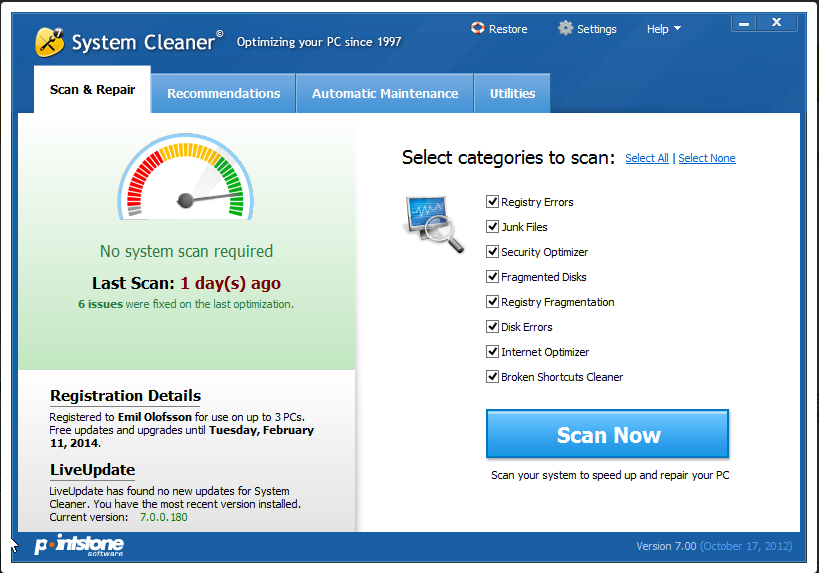819x573 pixels.
Task: Go to the Utilities tab
Action: pyautogui.click(x=512, y=93)
